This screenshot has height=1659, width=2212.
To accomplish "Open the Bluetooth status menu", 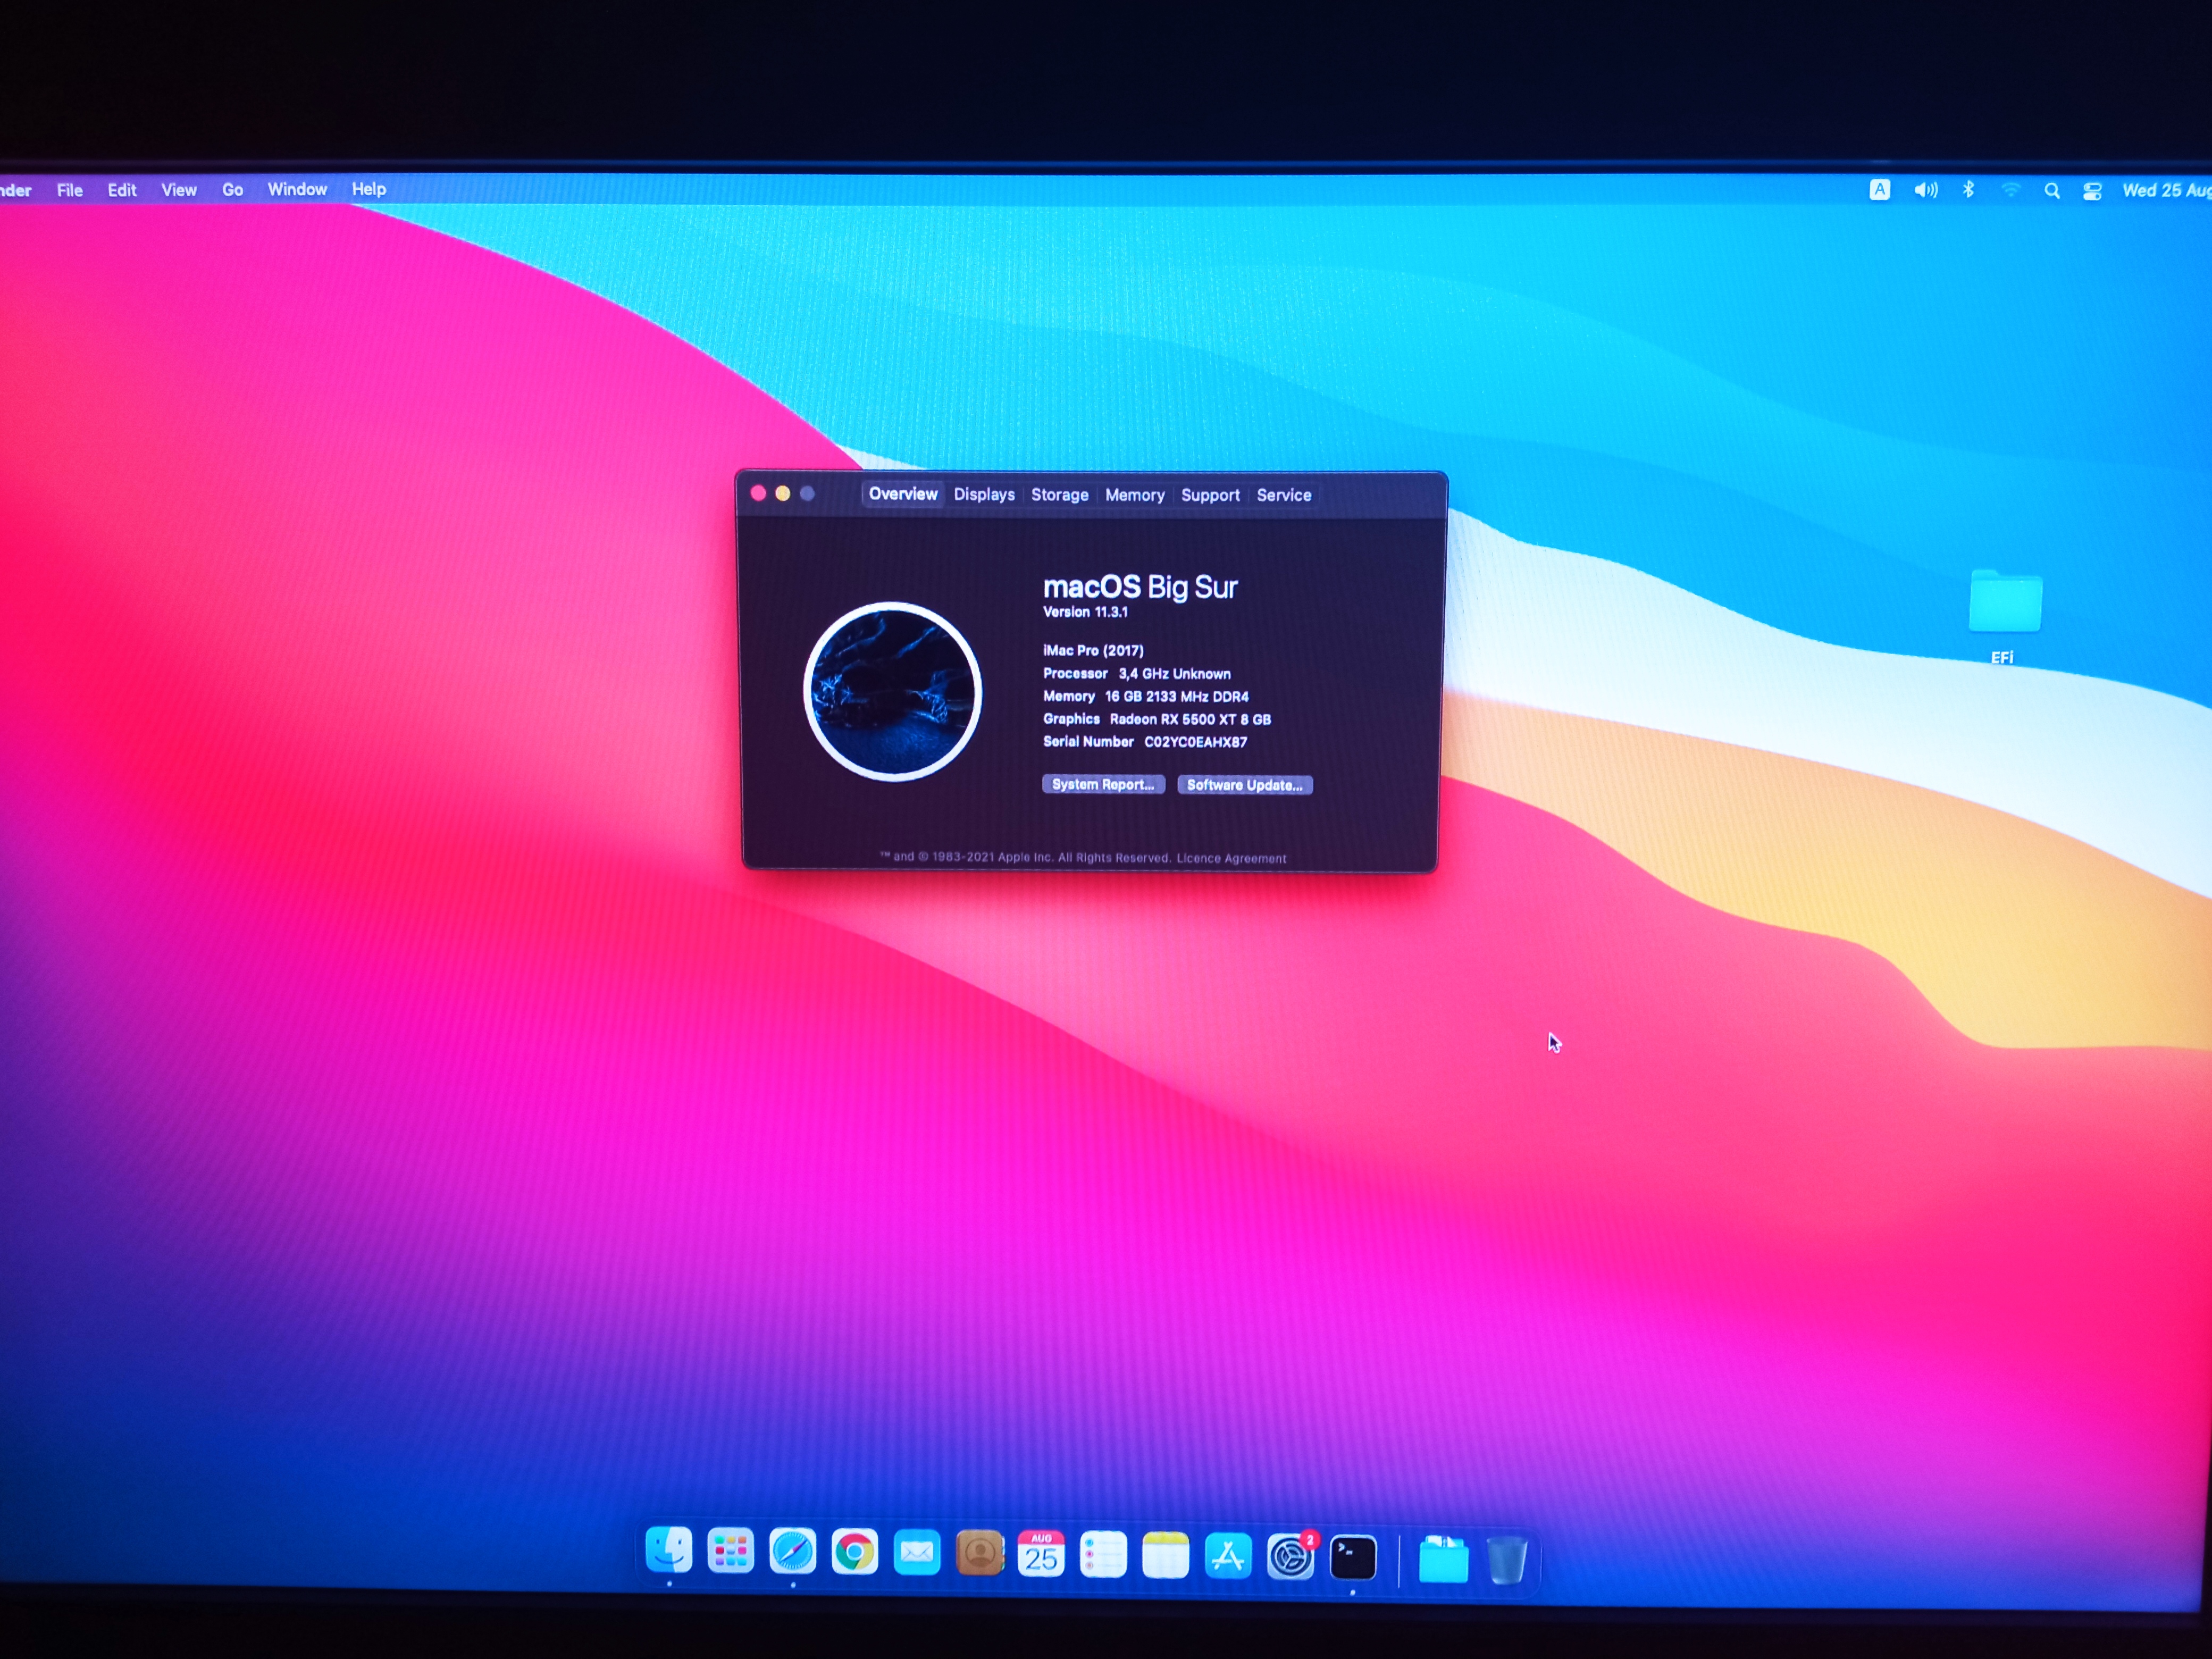I will coord(1968,190).
